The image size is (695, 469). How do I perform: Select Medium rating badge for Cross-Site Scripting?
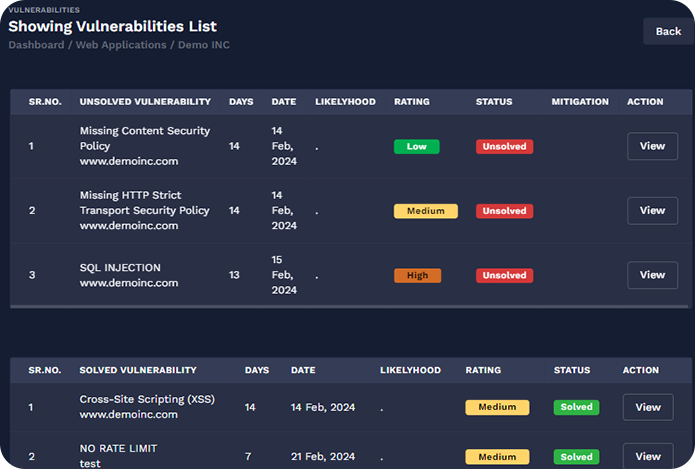497,407
